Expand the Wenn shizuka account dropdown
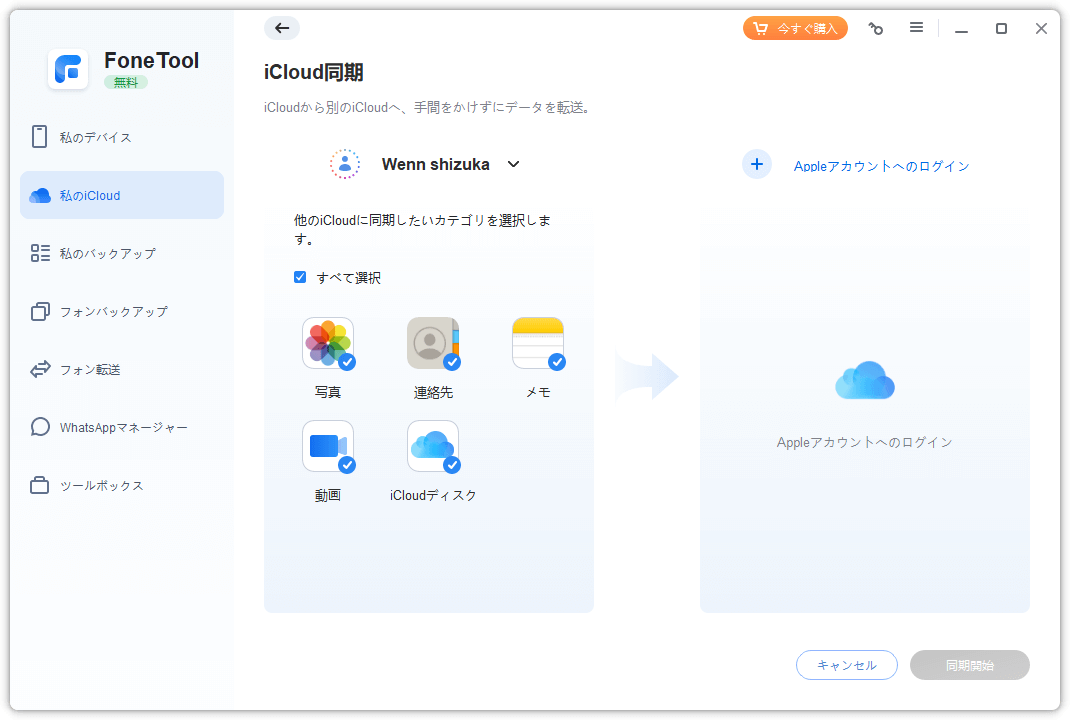The height and width of the screenshot is (720, 1070). [x=513, y=164]
